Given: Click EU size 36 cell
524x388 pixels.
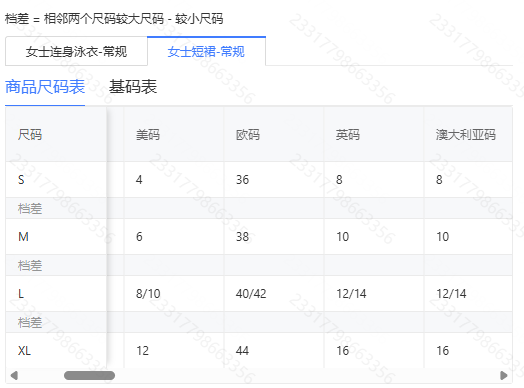Looking at the screenshot, I should click(x=274, y=180).
